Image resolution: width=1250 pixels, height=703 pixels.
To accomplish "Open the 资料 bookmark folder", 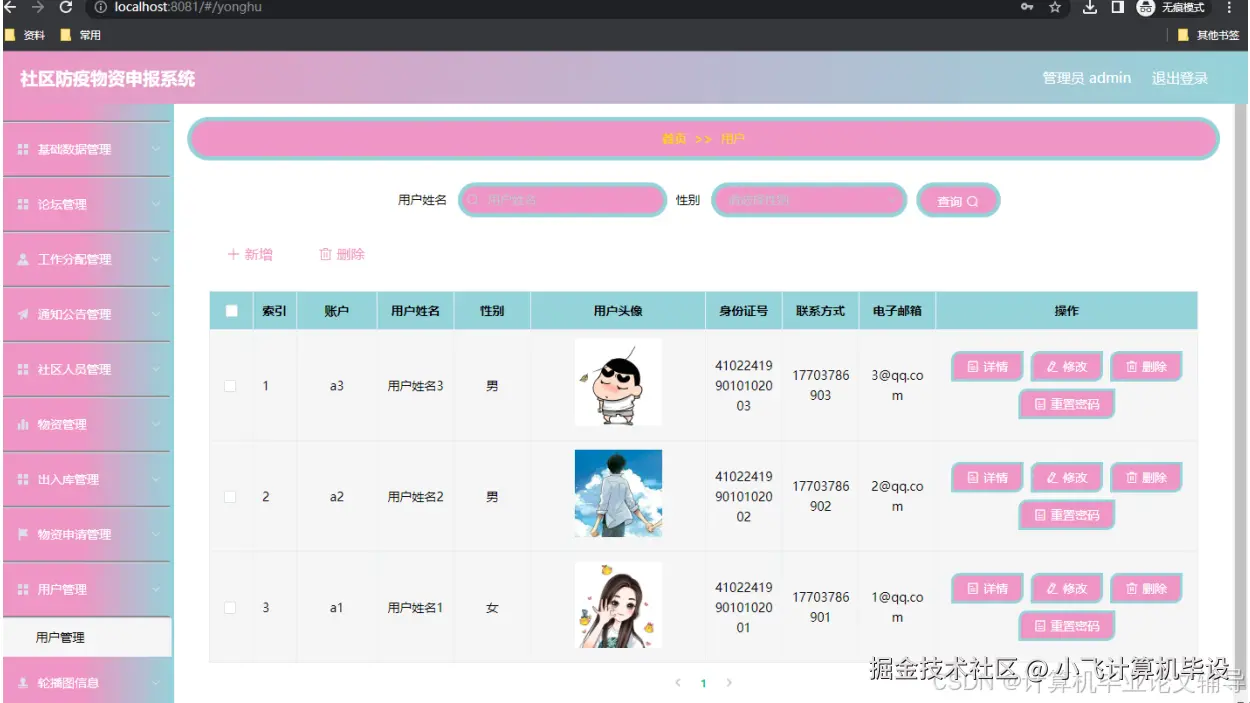I will (x=26, y=35).
